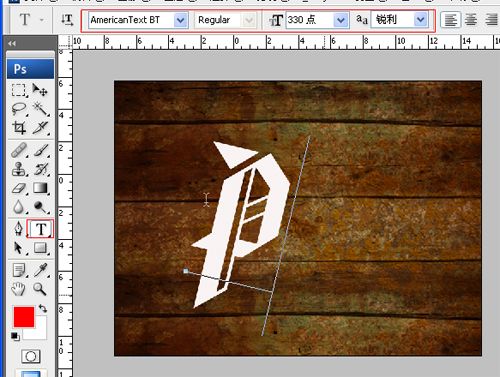Left align the text
Viewport: 500px width, 377px height.
point(450,20)
